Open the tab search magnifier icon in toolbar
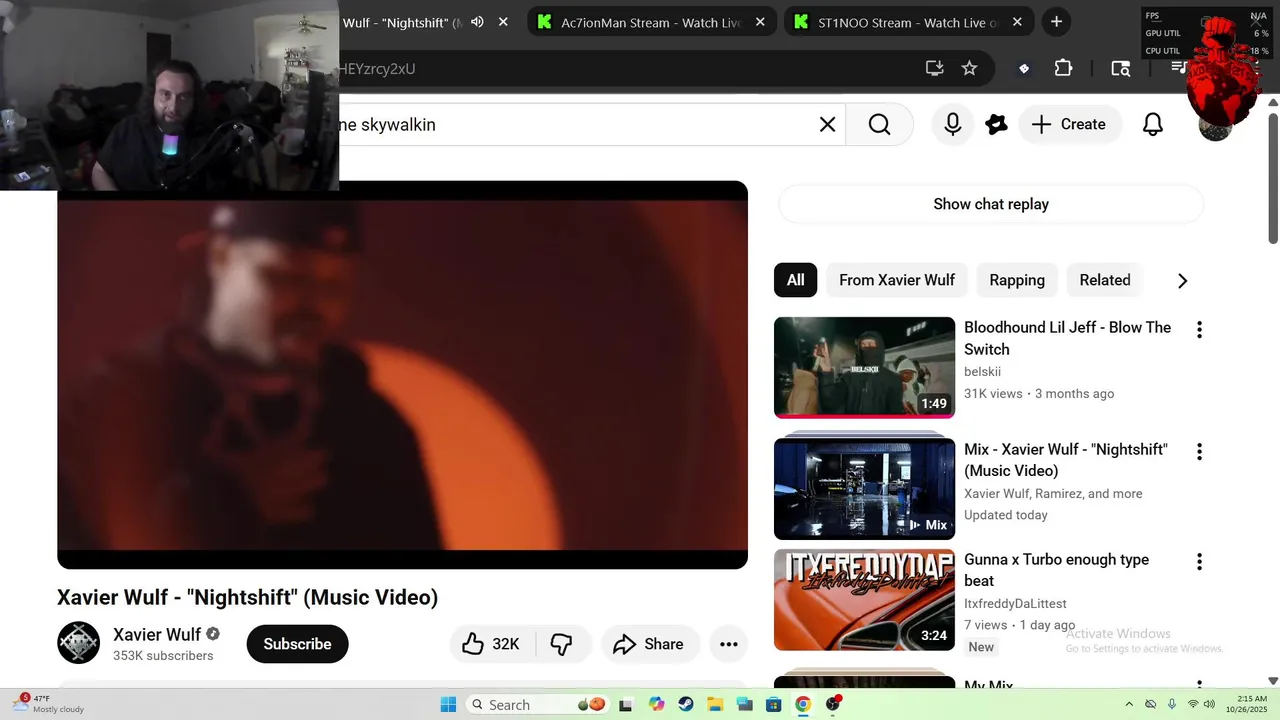The height and width of the screenshot is (720, 1280). coord(1120,68)
